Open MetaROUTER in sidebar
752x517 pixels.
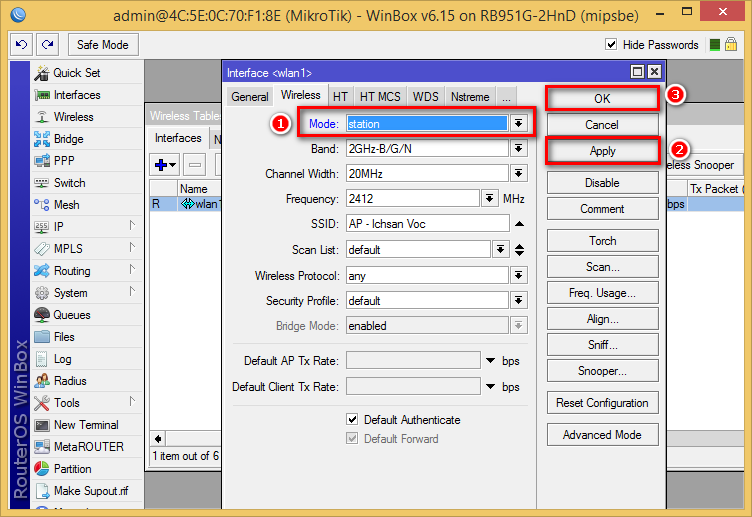point(89,446)
